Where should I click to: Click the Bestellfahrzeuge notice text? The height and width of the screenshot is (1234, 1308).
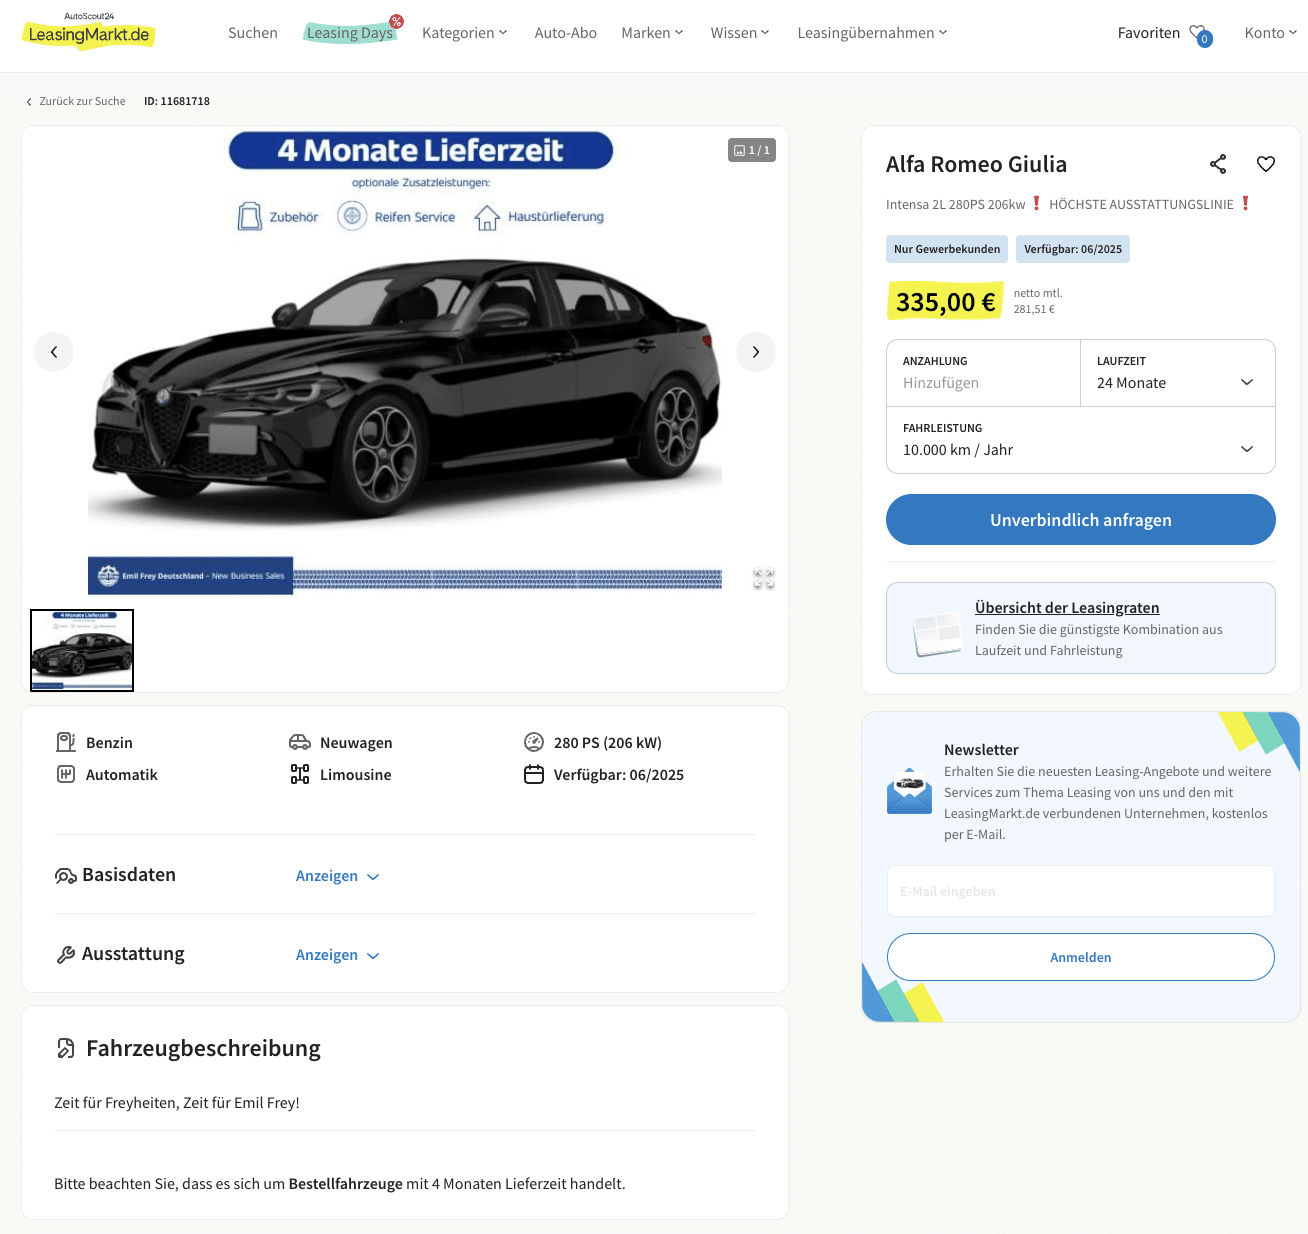pyautogui.click(x=340, y=1184)
